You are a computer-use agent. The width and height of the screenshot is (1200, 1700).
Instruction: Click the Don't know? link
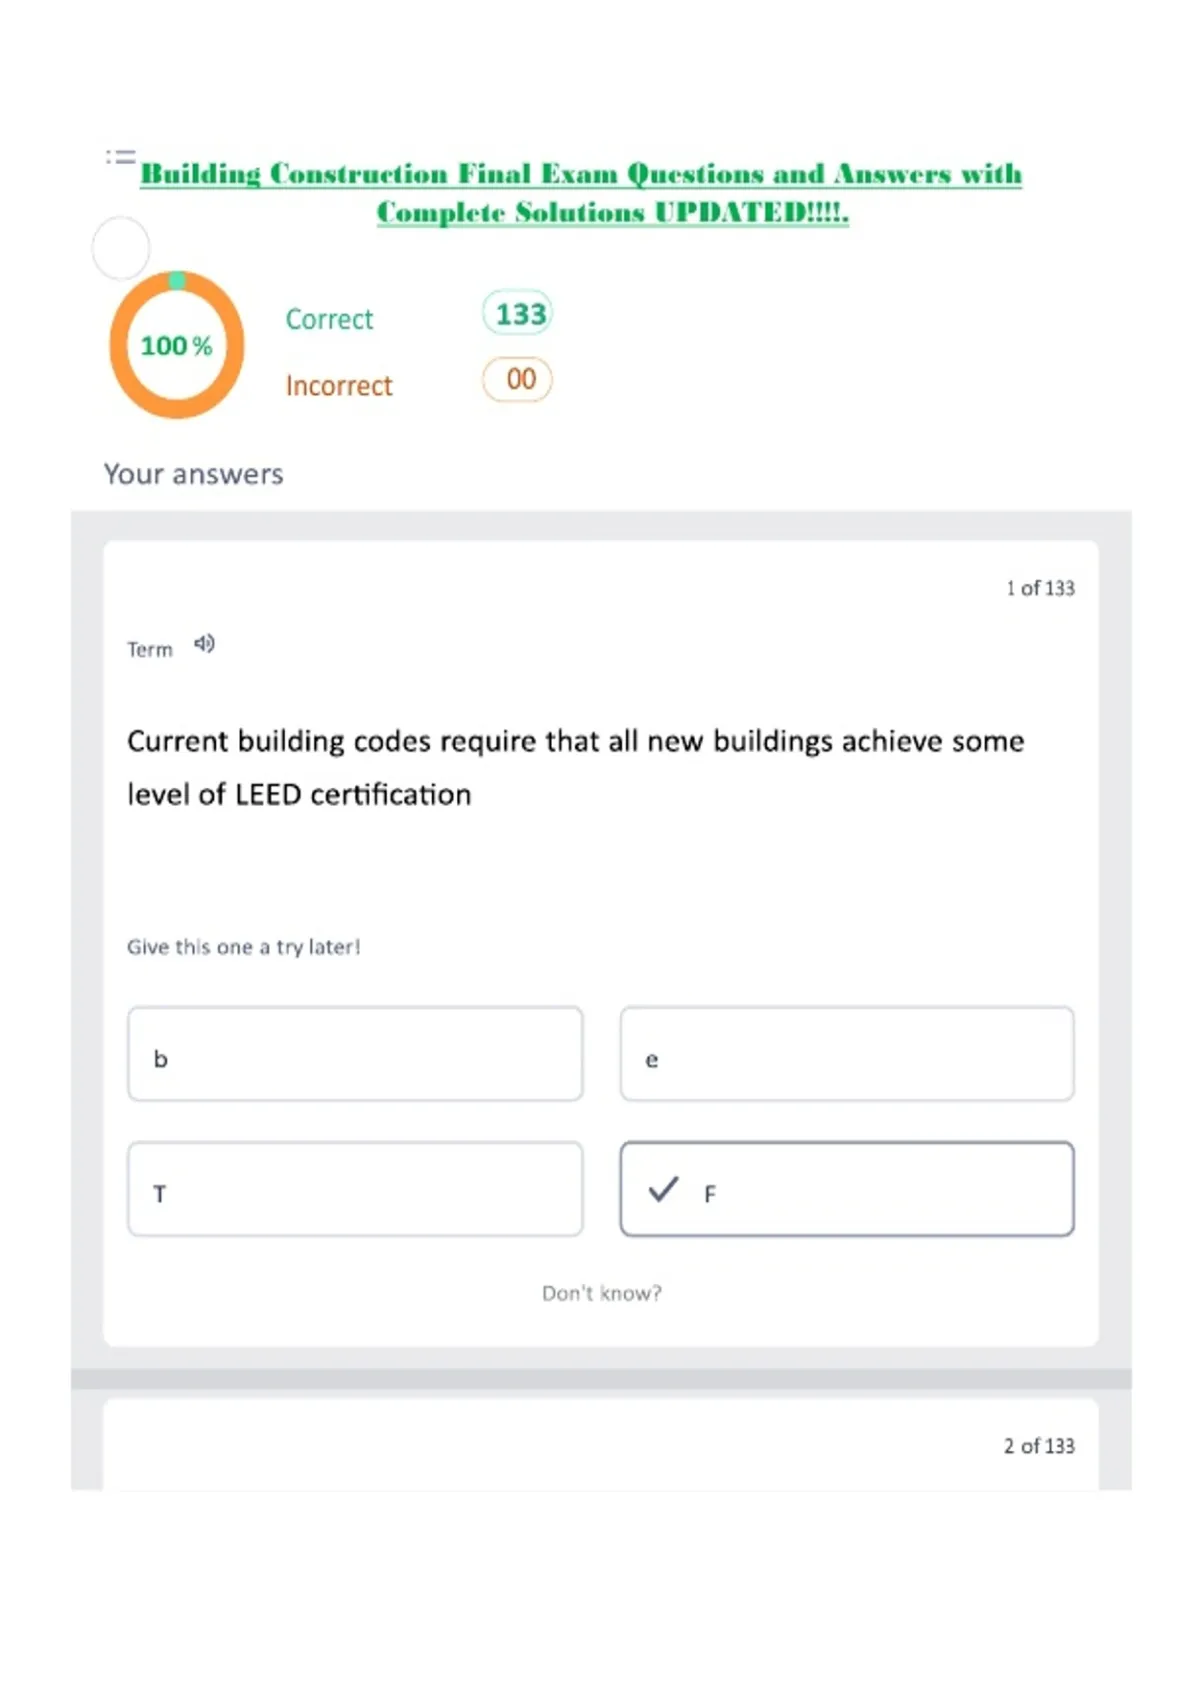pyautogui.click(x=602, y=1293)
